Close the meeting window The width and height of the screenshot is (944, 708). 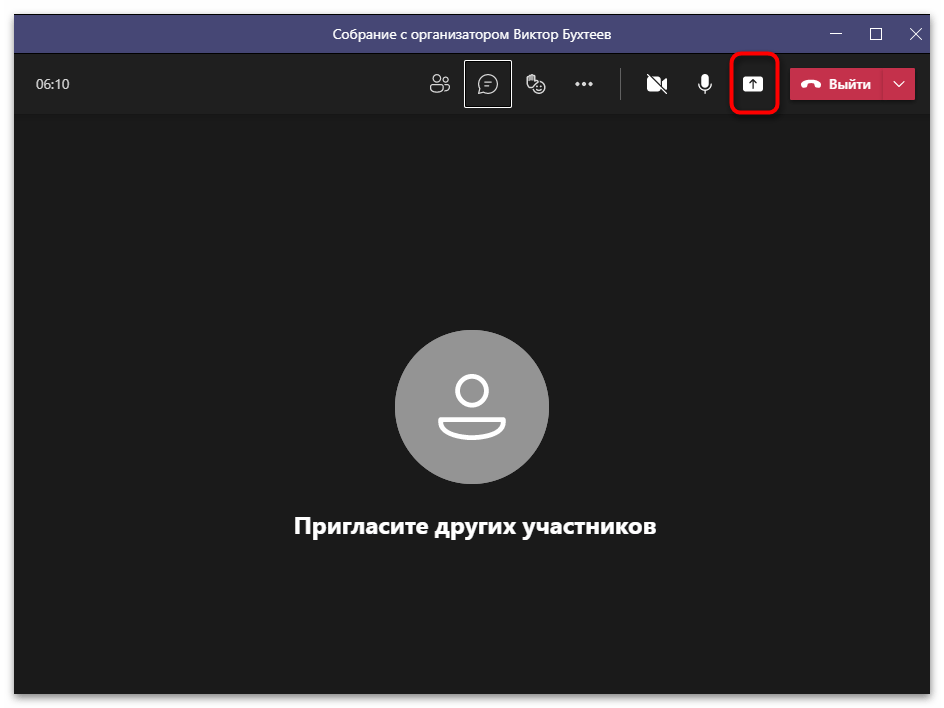916,34
